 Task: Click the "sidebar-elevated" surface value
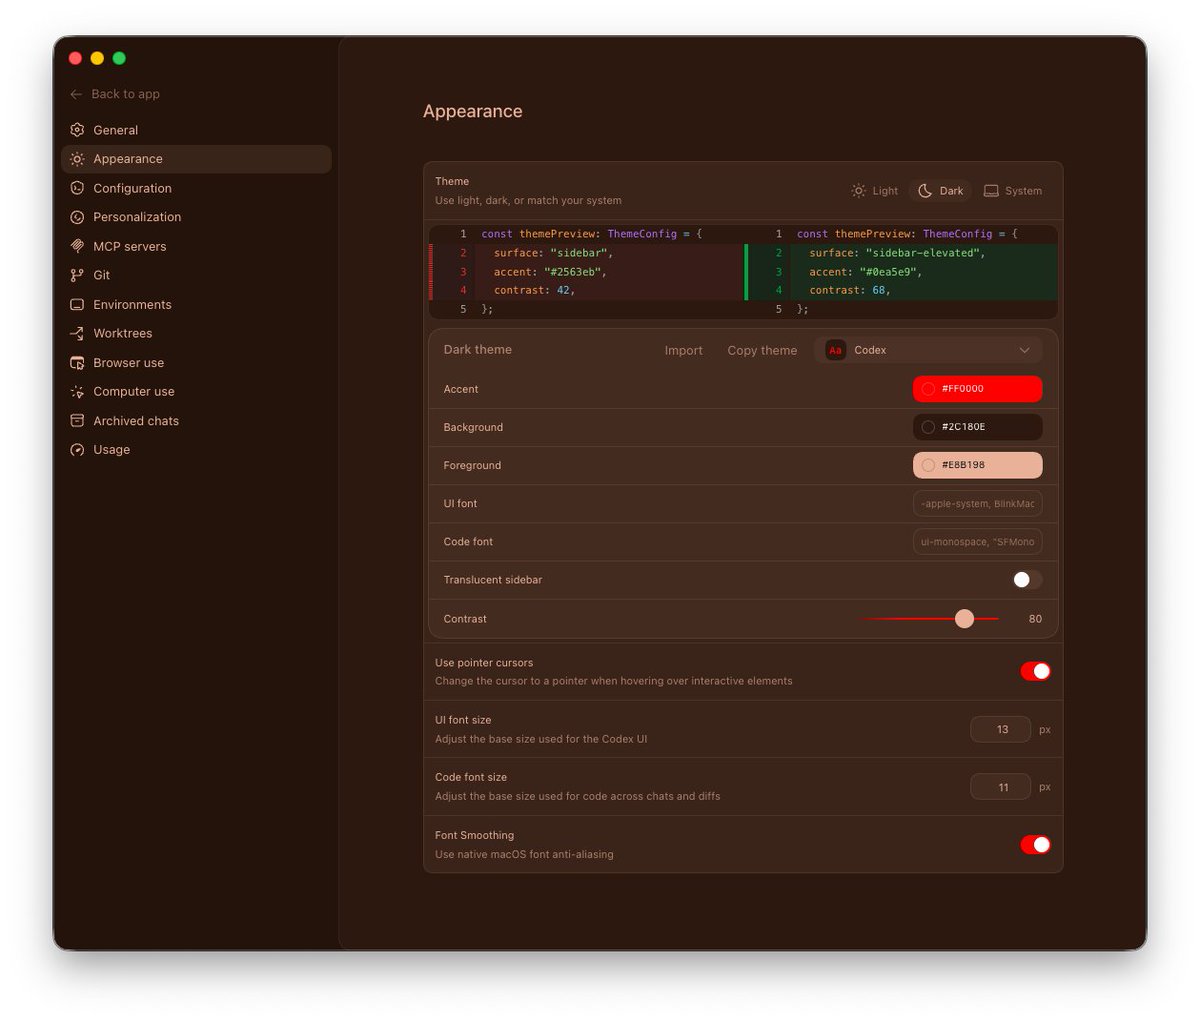click(x=925, y=253)
